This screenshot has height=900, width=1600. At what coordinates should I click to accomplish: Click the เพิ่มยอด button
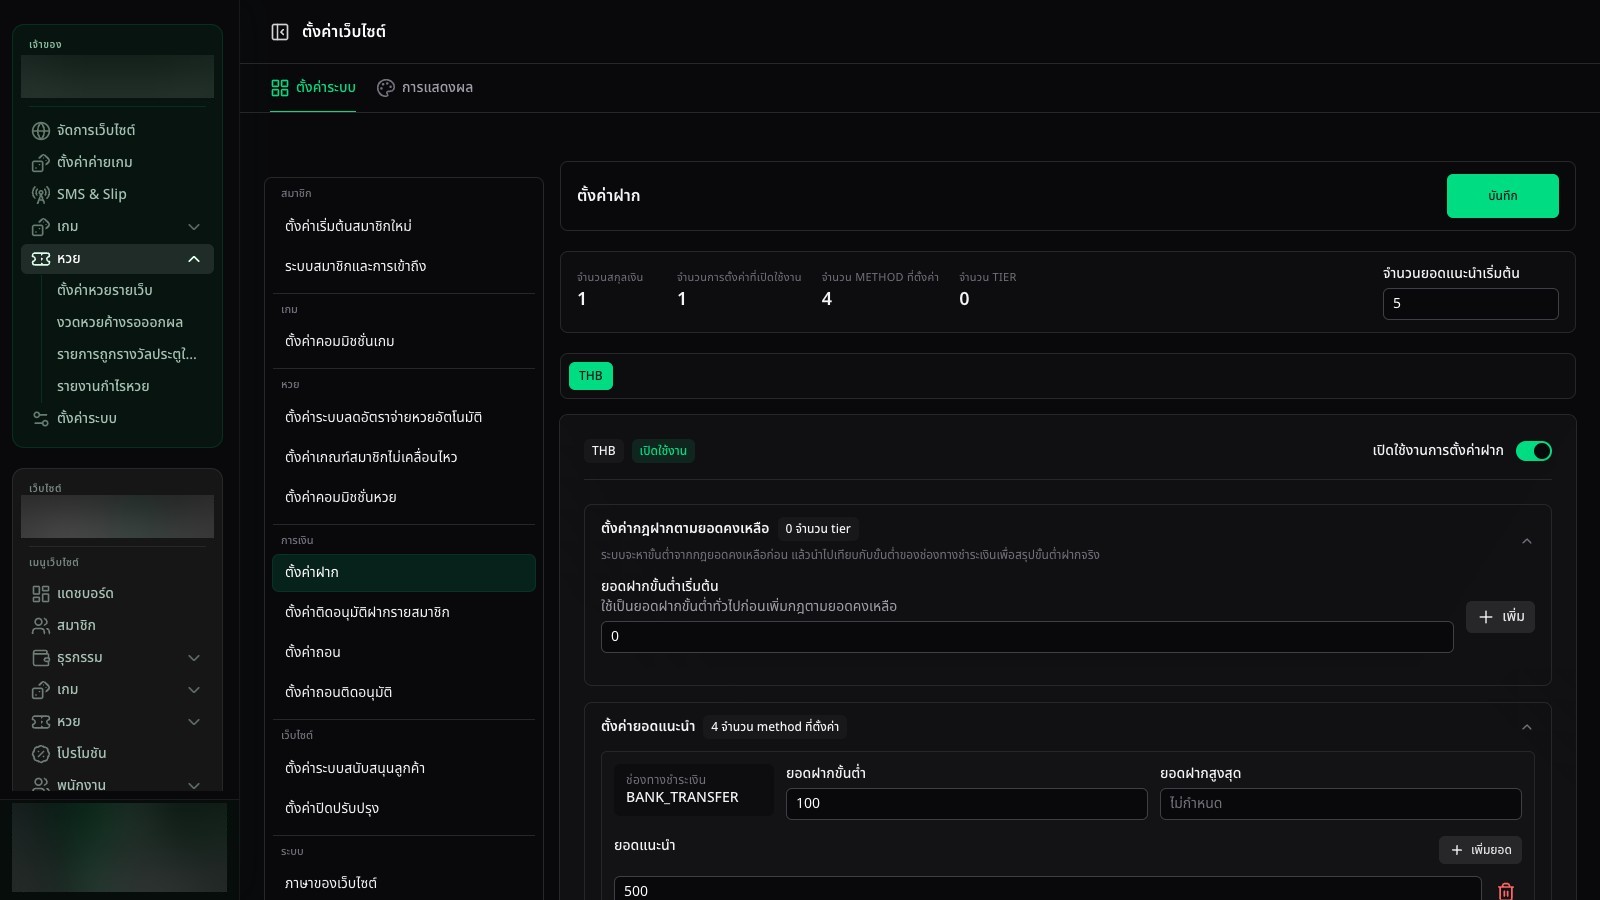pyautogui.click(x=1481, y=850)
